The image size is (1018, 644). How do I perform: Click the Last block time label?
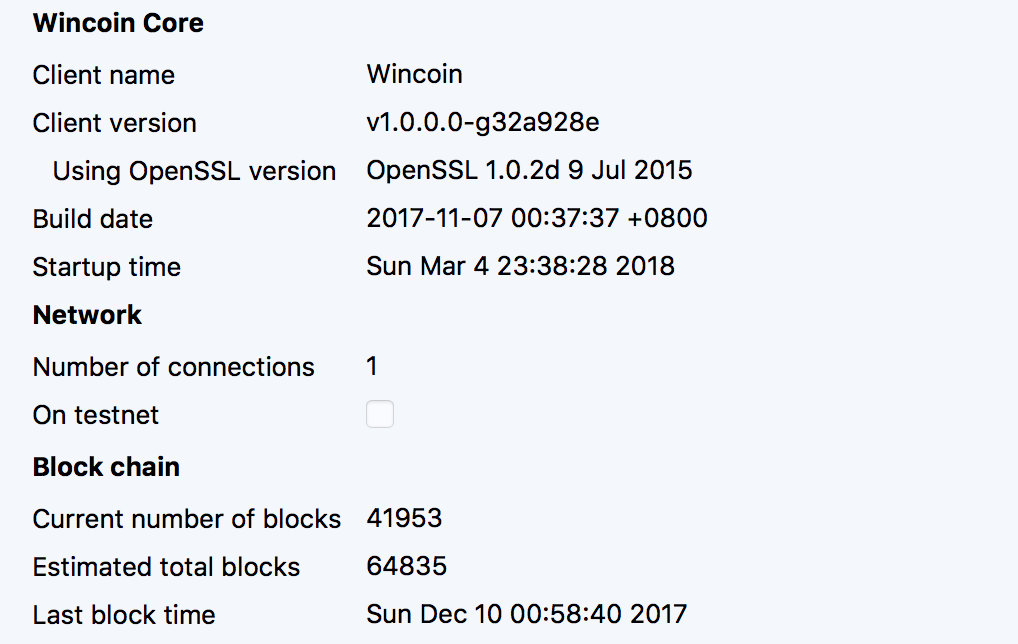(x=124, y=615)
